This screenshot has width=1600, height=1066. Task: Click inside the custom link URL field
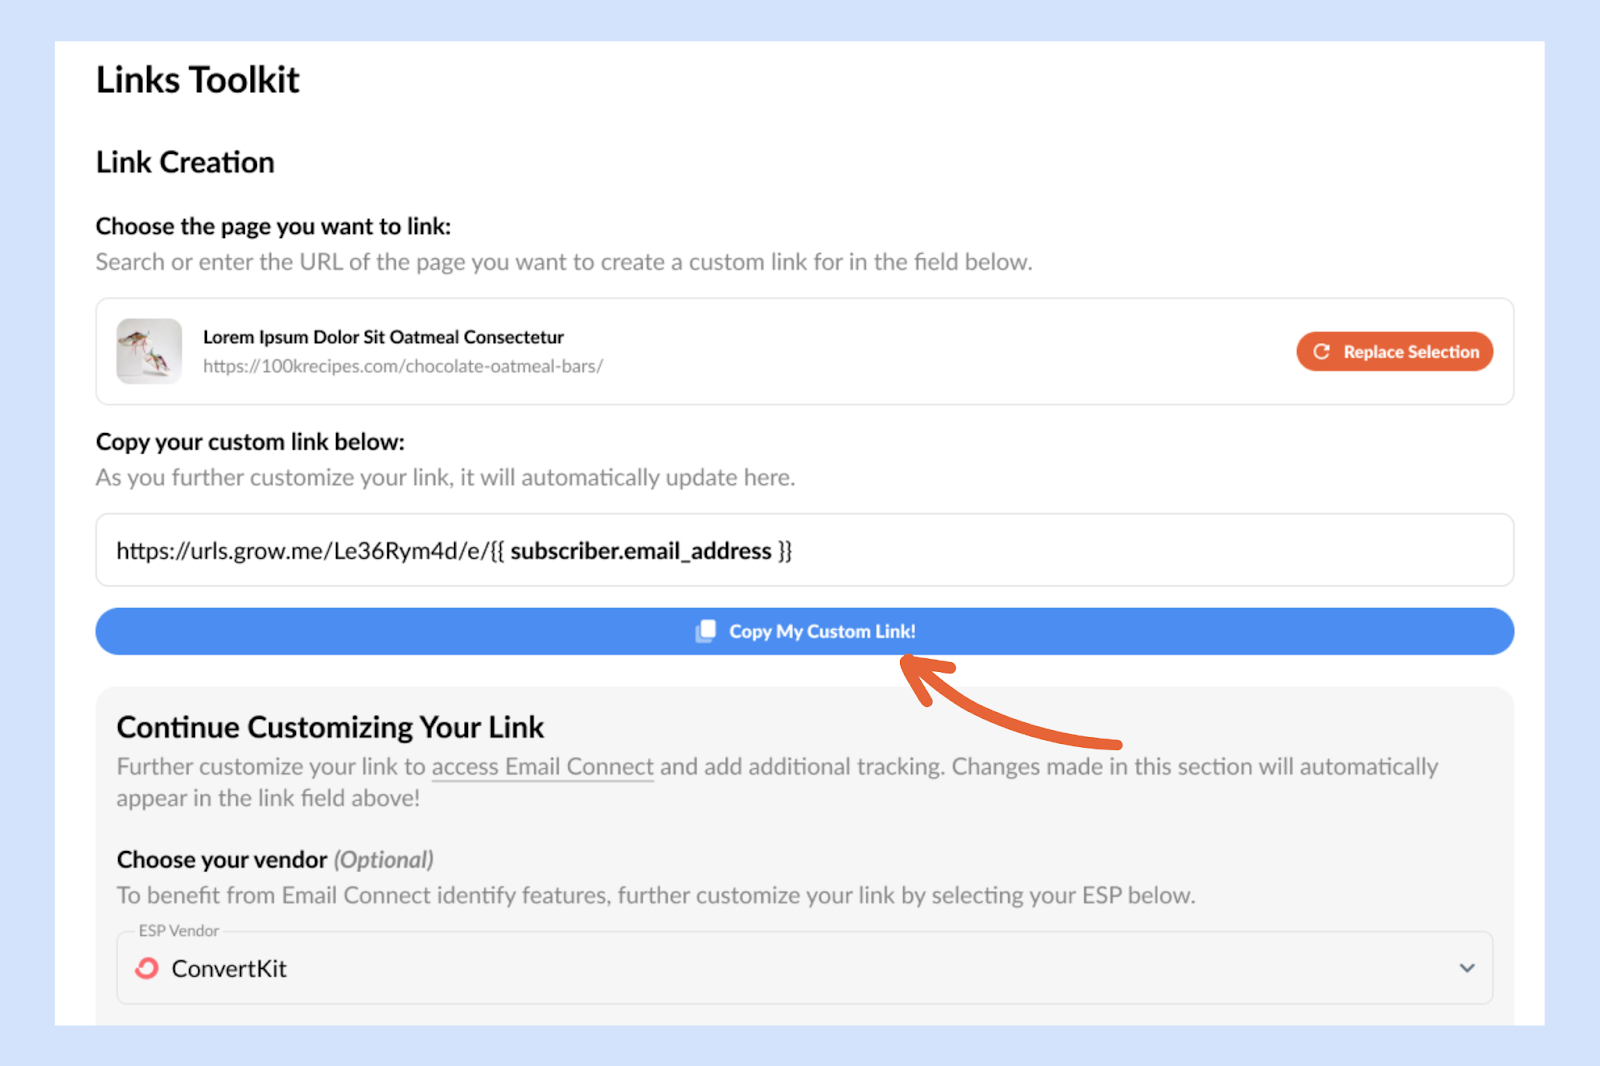(1100, 550)
